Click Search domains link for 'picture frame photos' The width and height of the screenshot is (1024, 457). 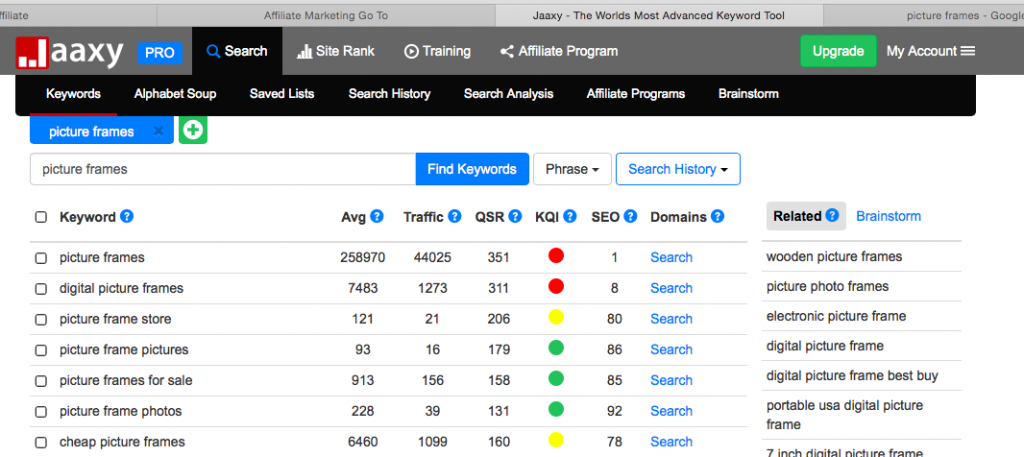click(671, 411)
